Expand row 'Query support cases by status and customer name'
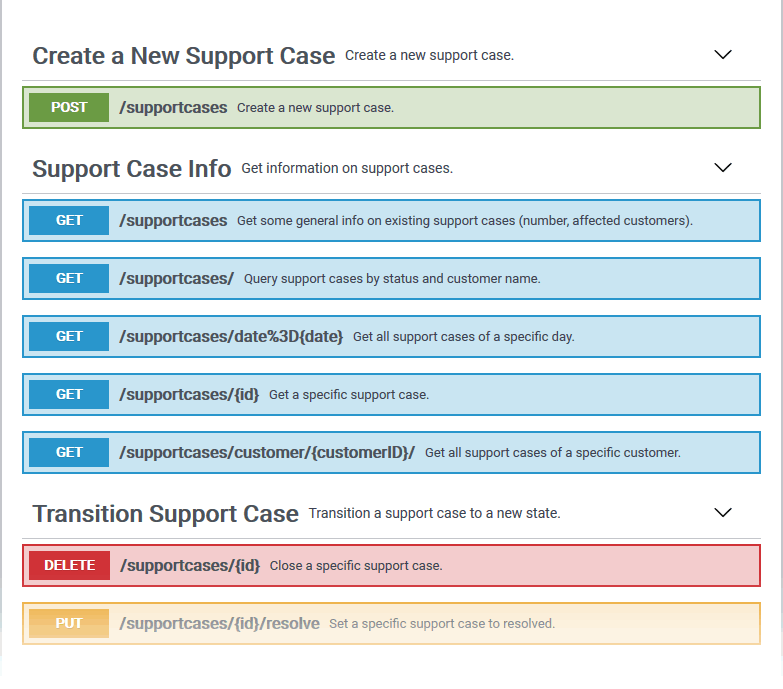The width and height of the screenshot is (783, 689). point(392,279)
